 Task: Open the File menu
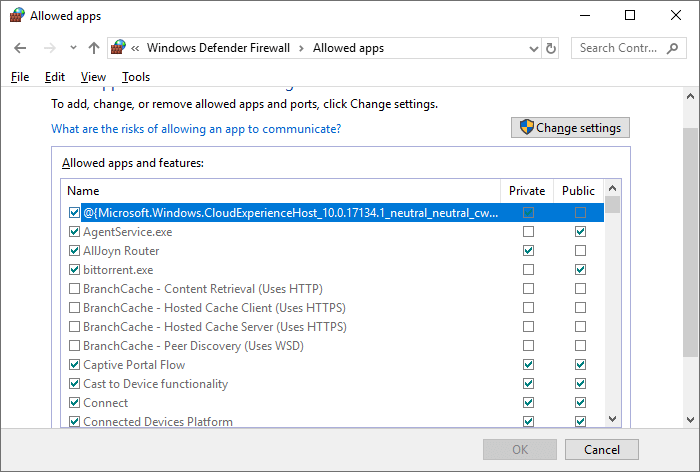[20, 77]
